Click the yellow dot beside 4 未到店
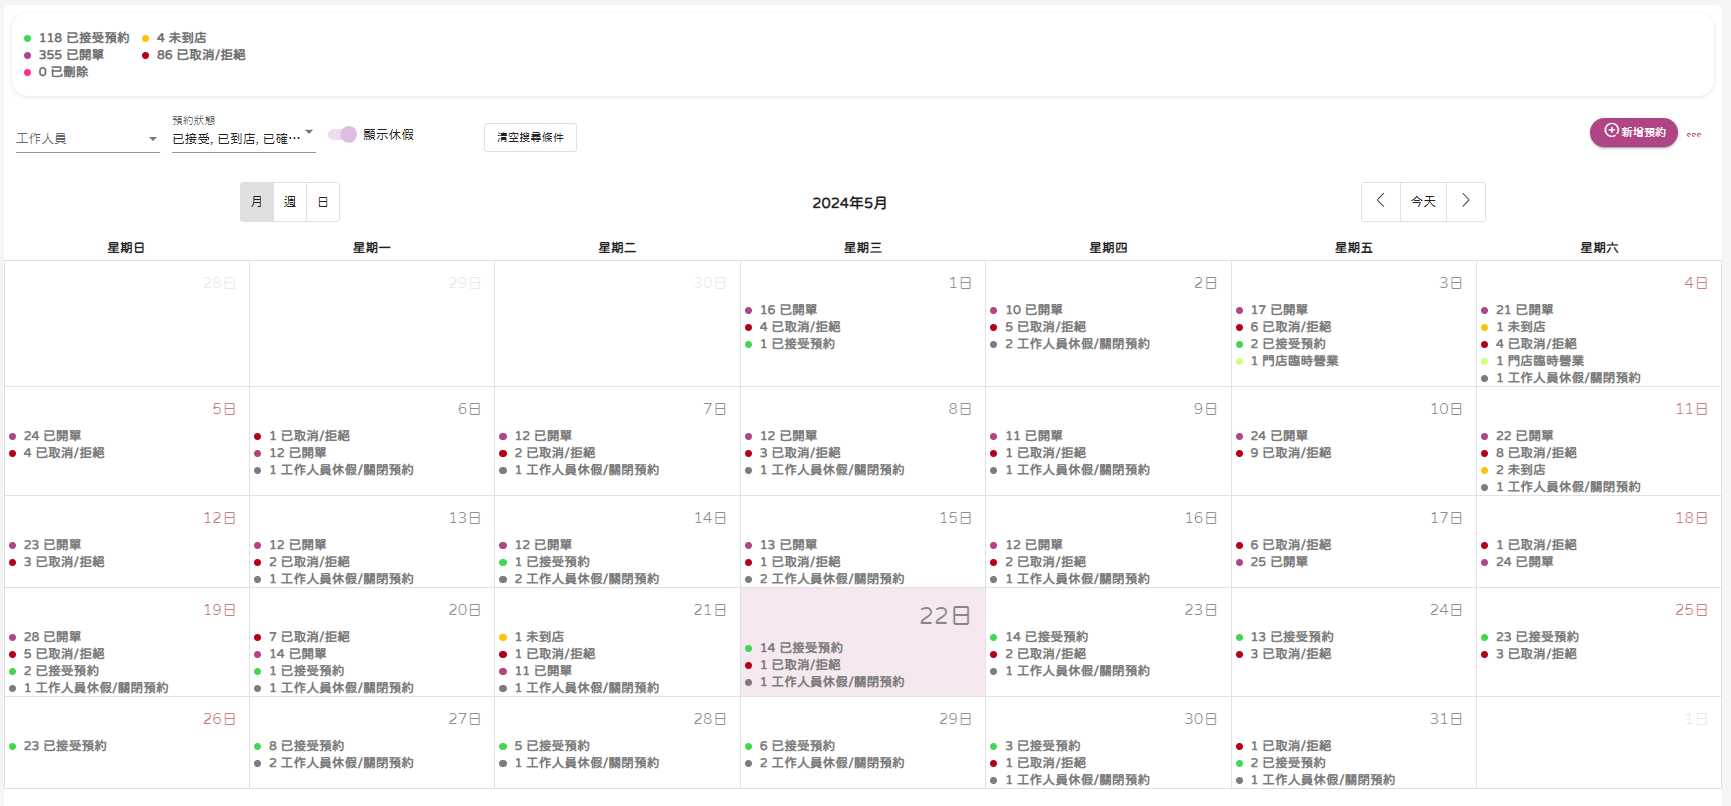 pos(146,38)
